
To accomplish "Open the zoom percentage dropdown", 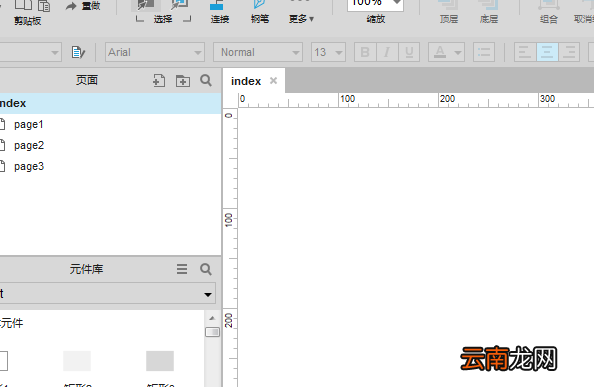I will pos(397,3).
